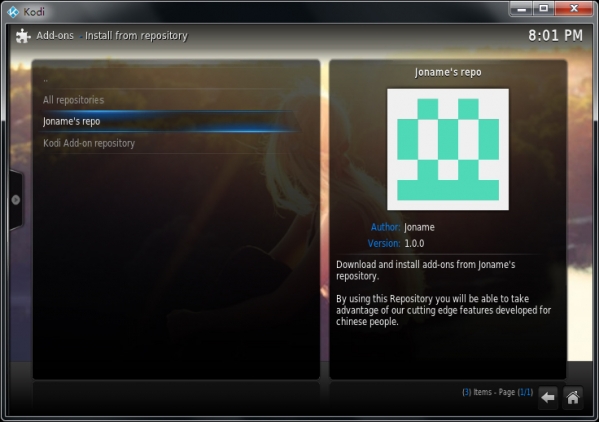
Task: Open Joname's repo in the list
Action: (x=168, y=121)
